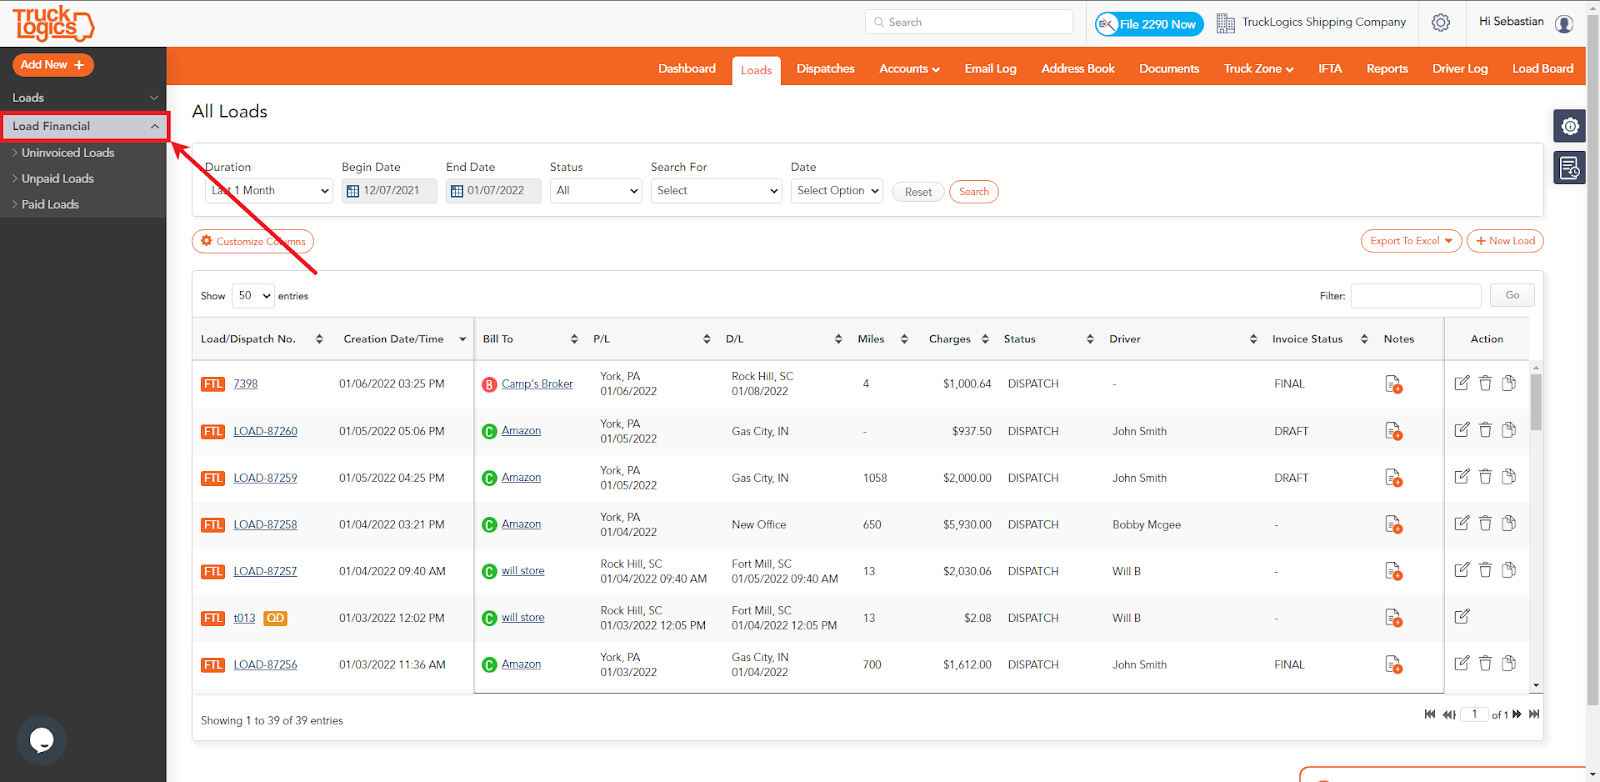Click the Begin Date calendar icon
Screen dimensions: 1600x782
(353, 191)
